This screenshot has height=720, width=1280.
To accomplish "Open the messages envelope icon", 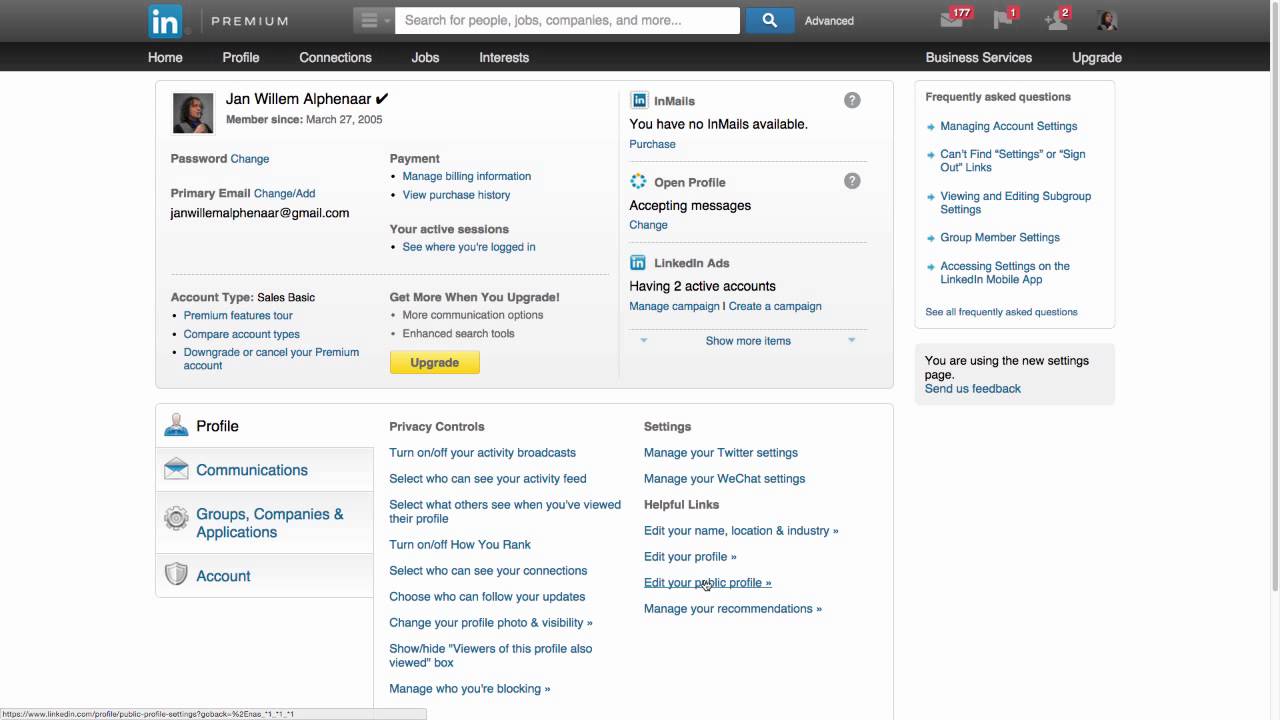I will 952,20.
